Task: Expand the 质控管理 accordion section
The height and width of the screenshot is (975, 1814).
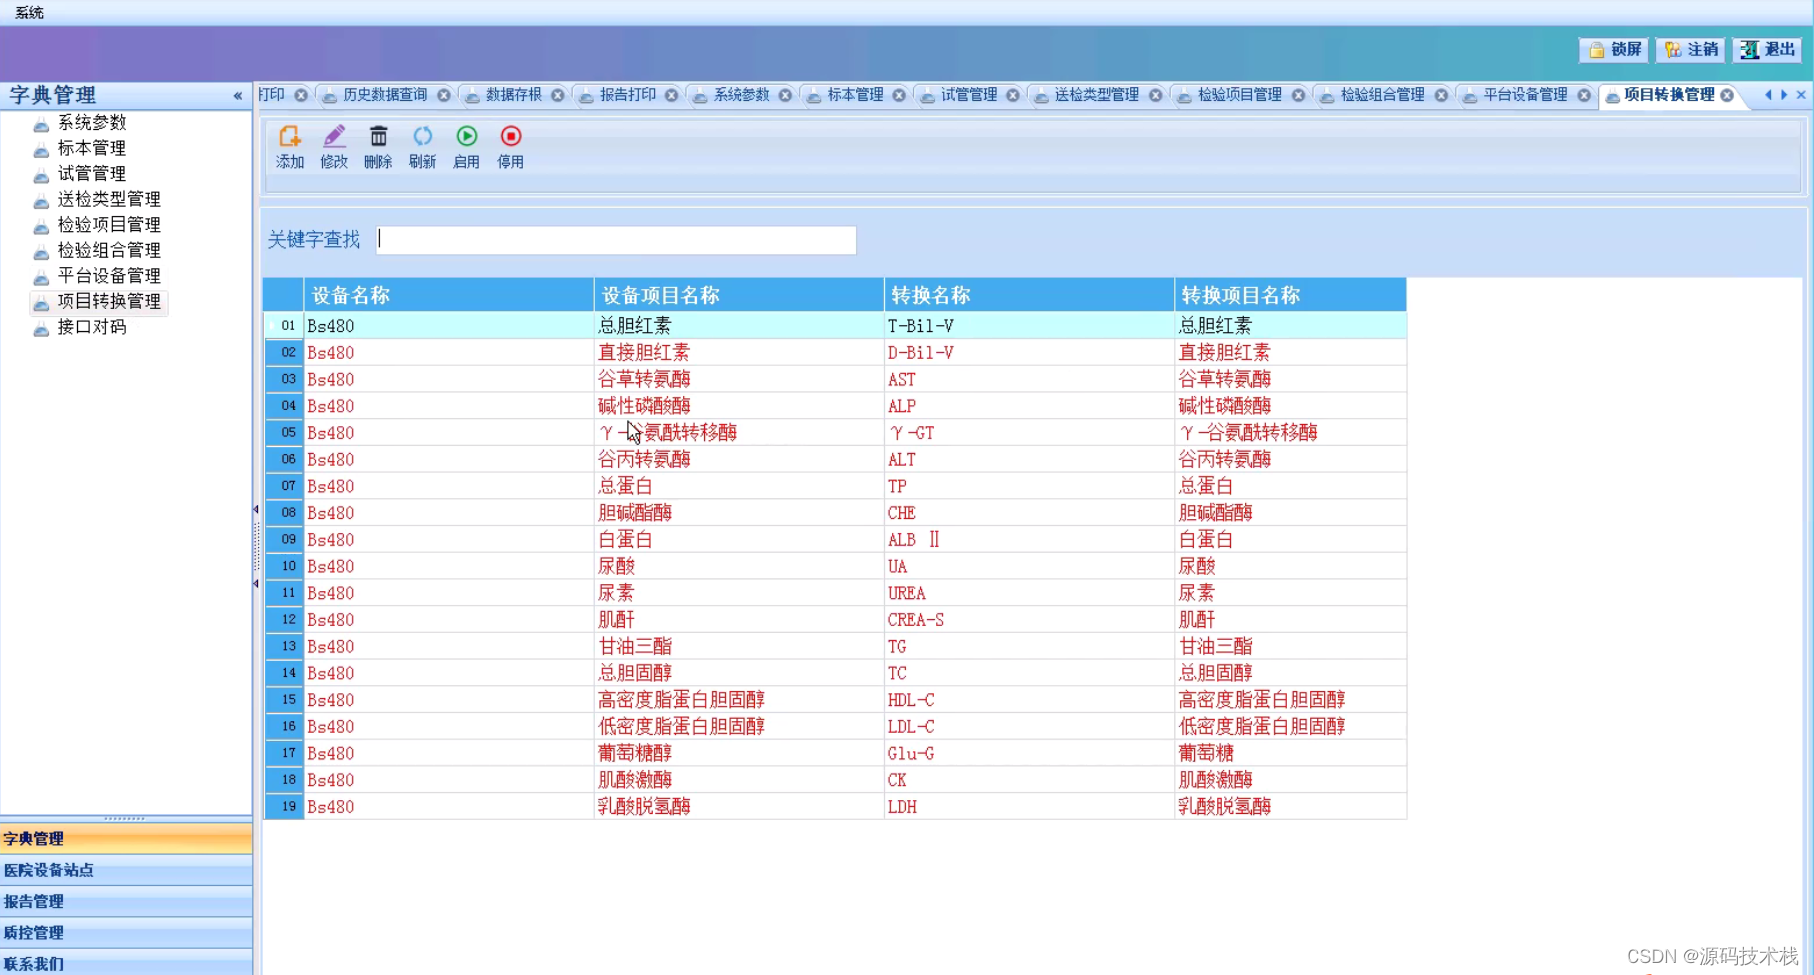Action: click(x=126, y=932)
